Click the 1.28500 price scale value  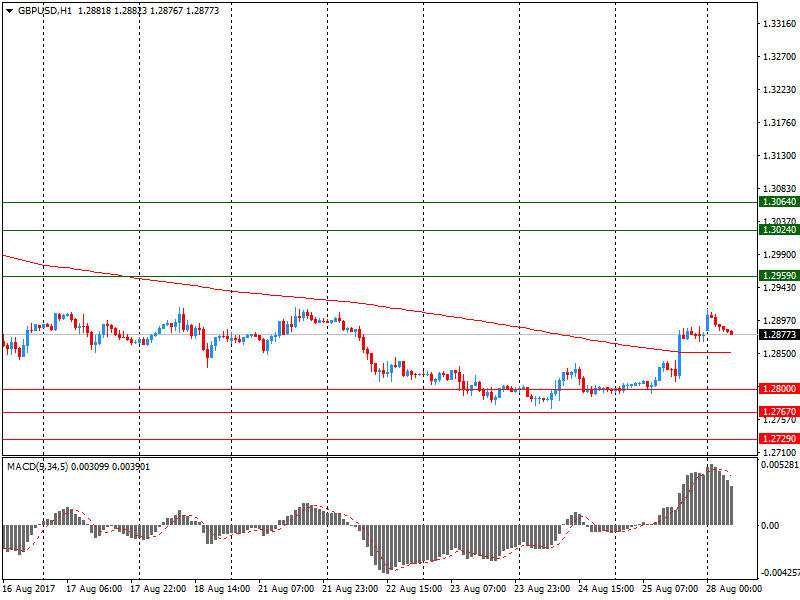tap(779, 354)
